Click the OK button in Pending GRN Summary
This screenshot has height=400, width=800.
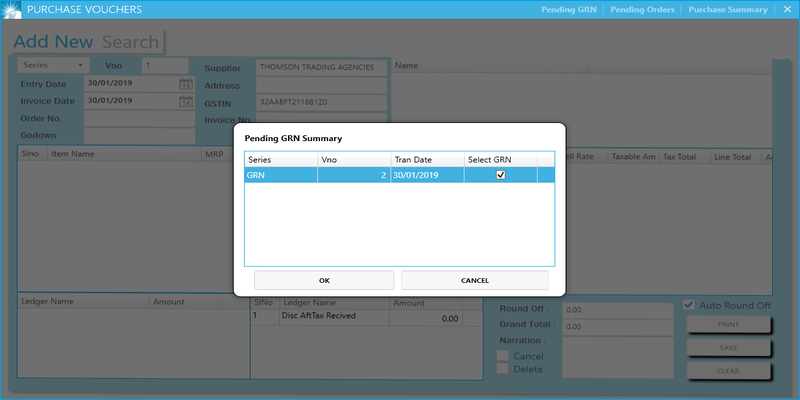(324, 280)
